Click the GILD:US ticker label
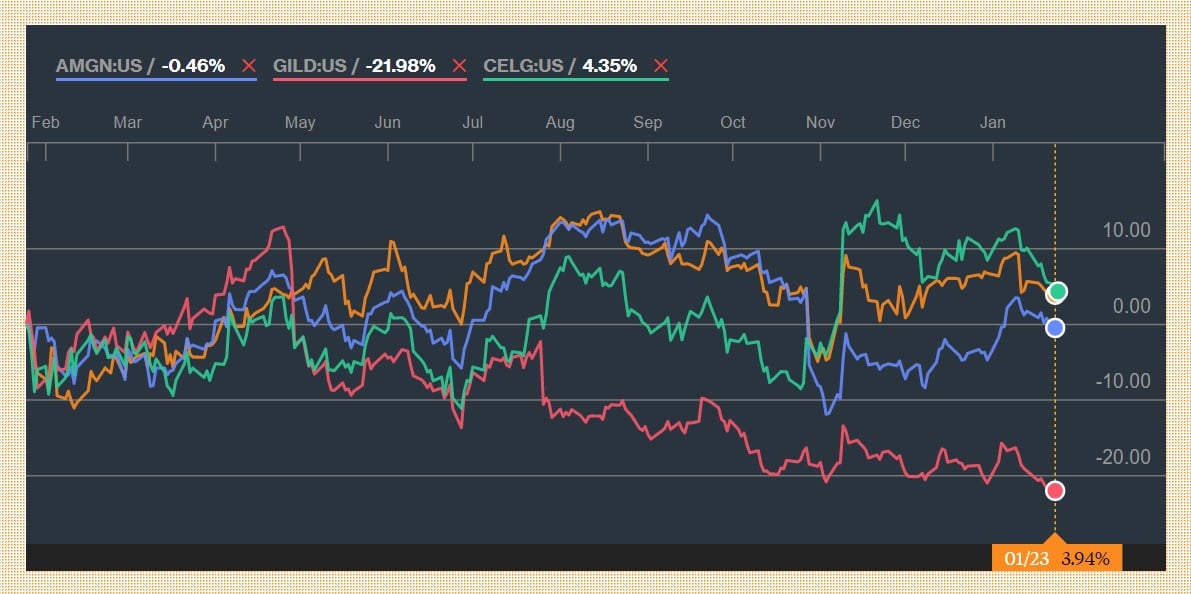Image resolution: width=1191 pixels, height=594 pixels. tap(309, 66)
